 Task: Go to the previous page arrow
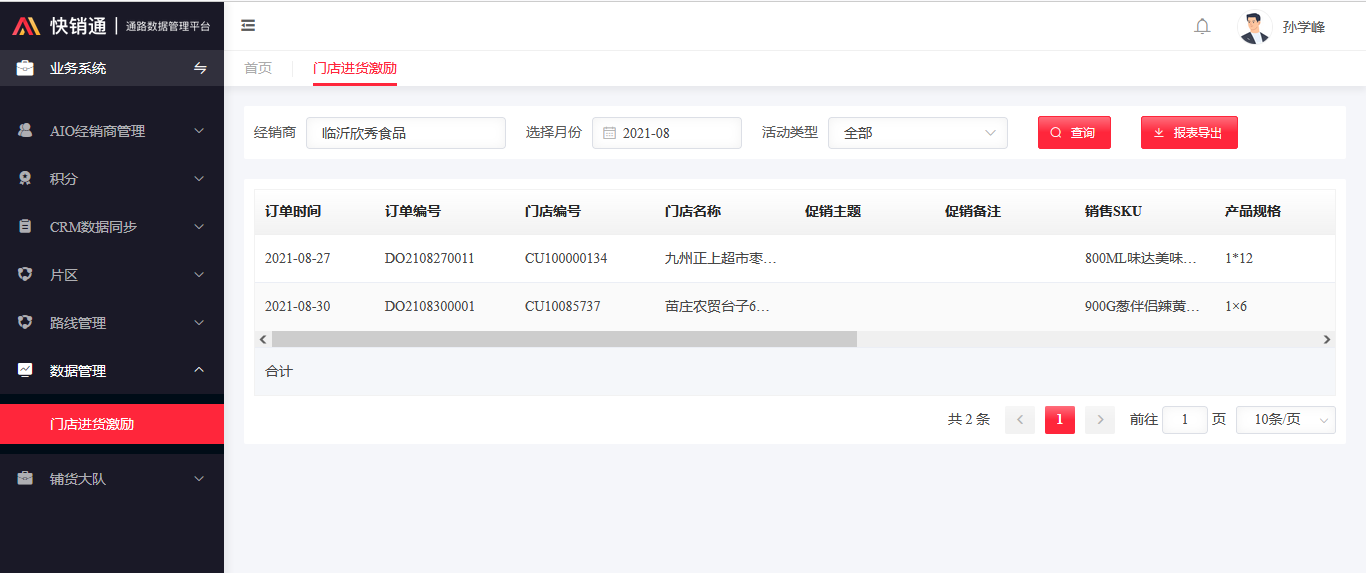1019,420
